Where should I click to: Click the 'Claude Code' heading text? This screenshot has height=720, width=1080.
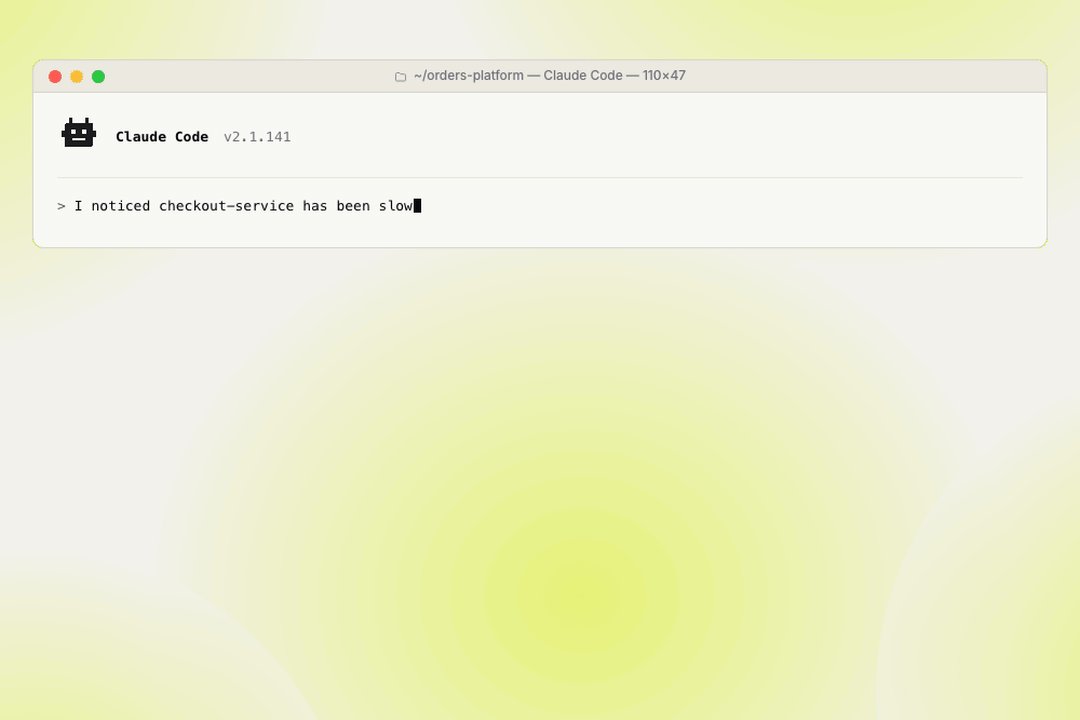point(162,137)
